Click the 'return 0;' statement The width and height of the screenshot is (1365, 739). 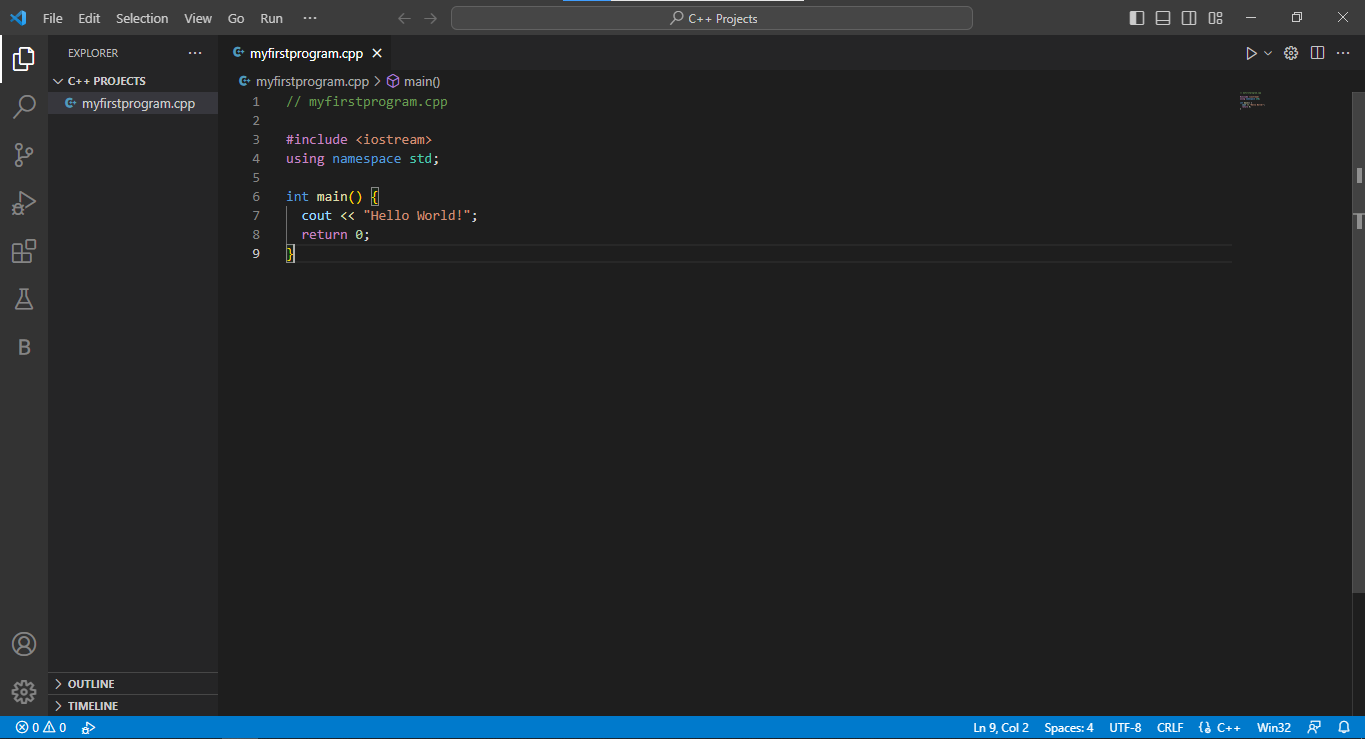(x=336, y=235)
